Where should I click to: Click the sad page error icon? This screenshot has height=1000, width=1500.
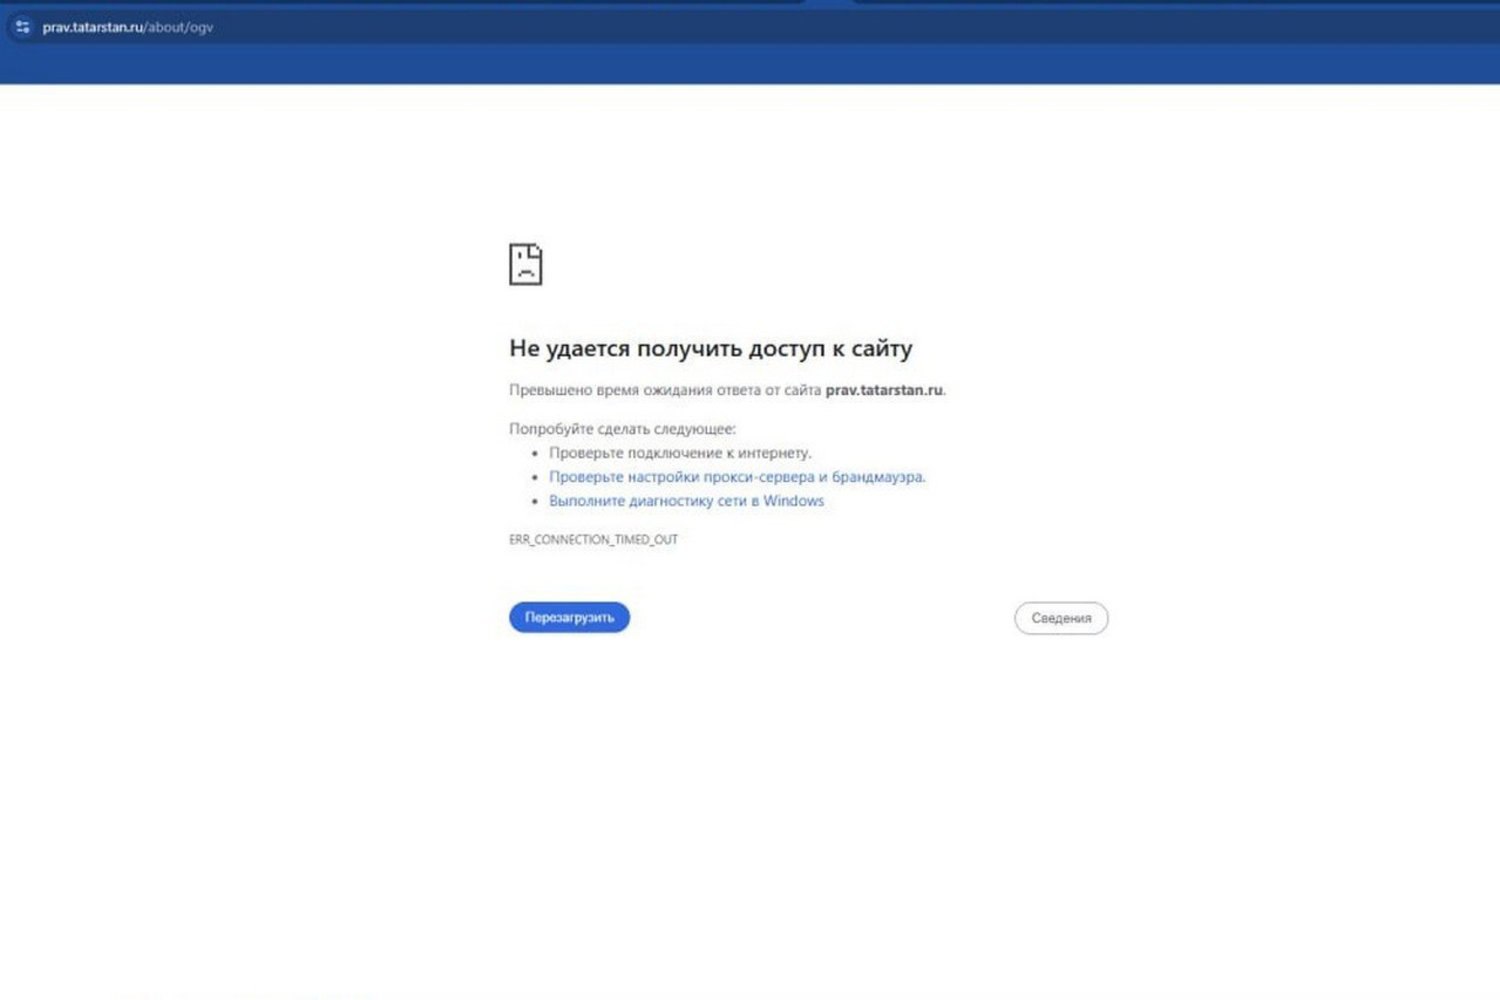525,265
